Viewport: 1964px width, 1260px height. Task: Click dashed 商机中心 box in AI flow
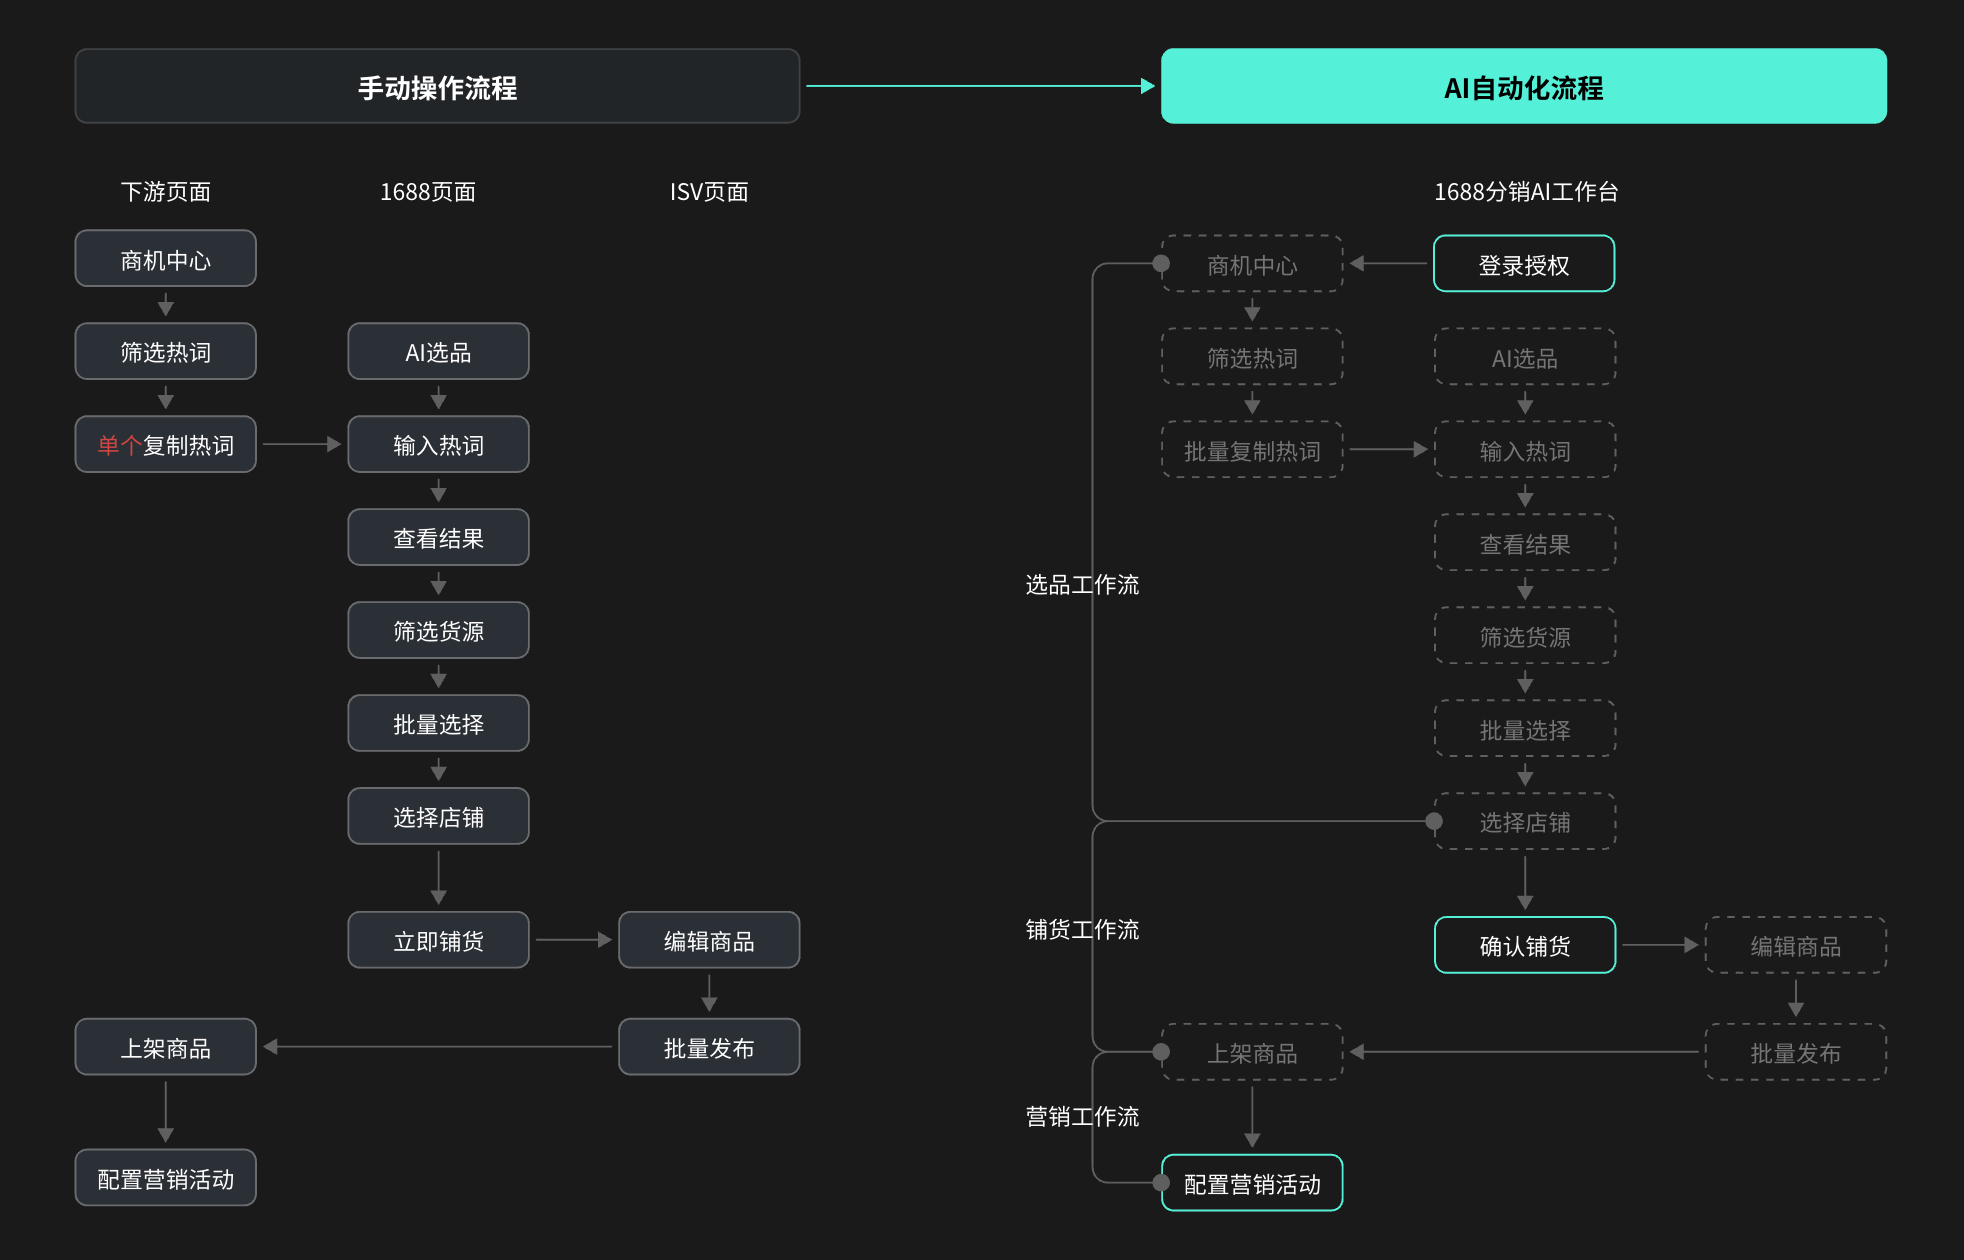[1252, 264]
